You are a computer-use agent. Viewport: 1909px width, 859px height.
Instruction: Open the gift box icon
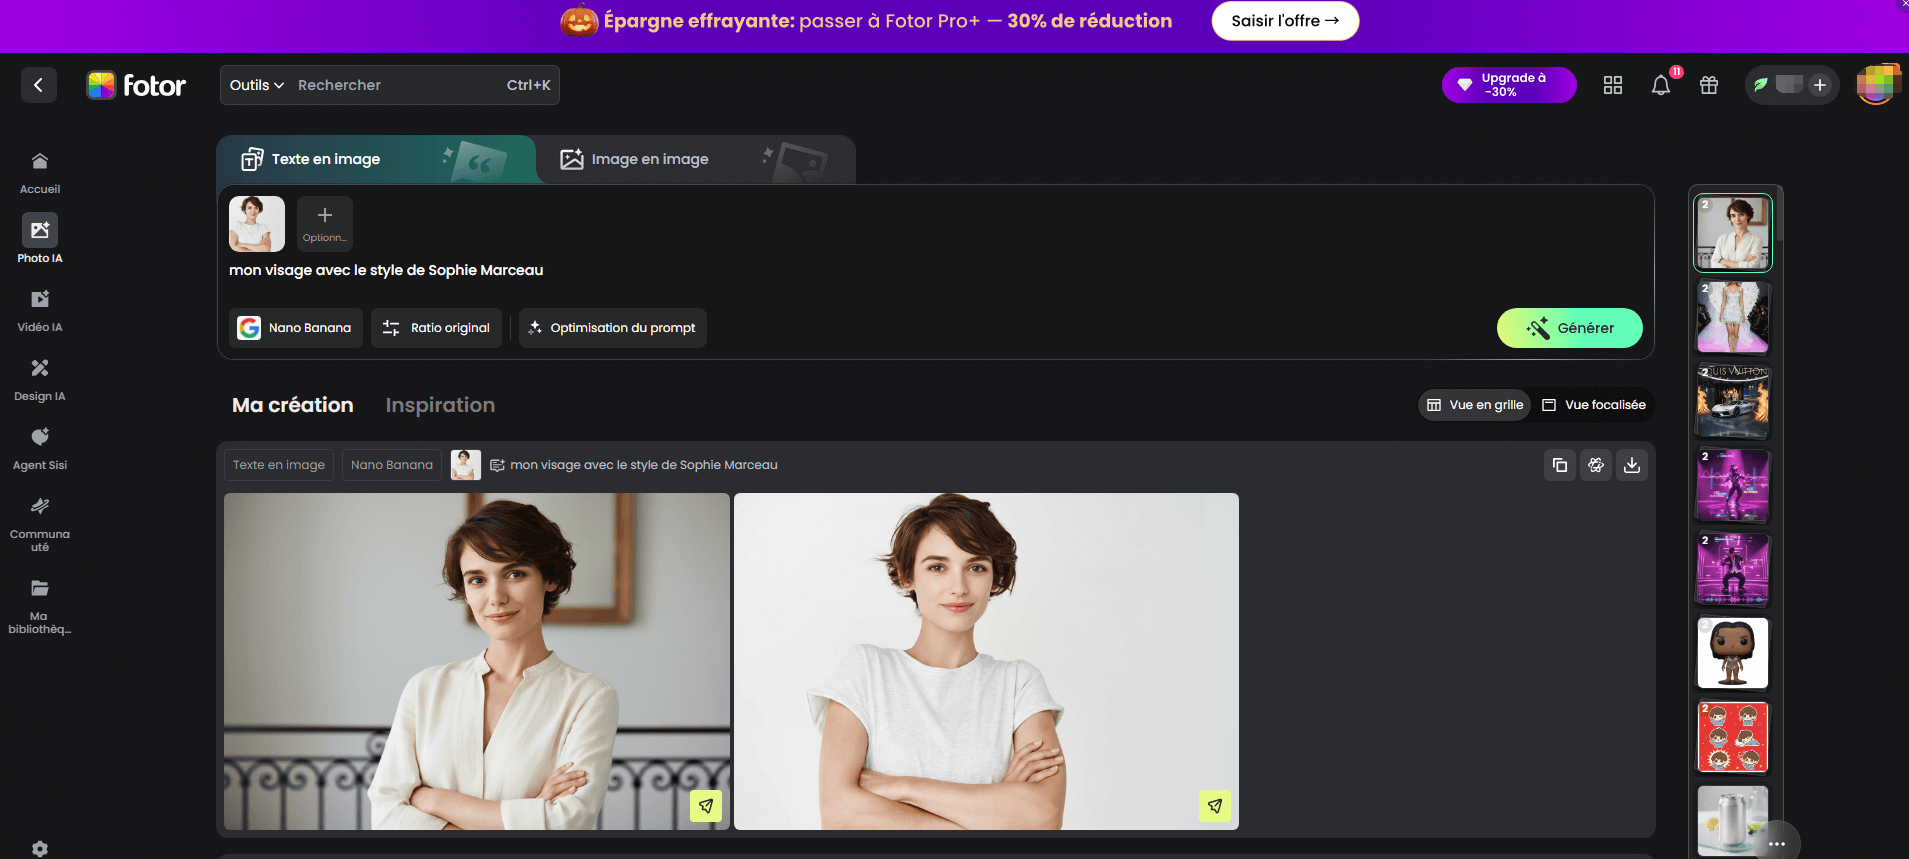[x=1709, y=85]
